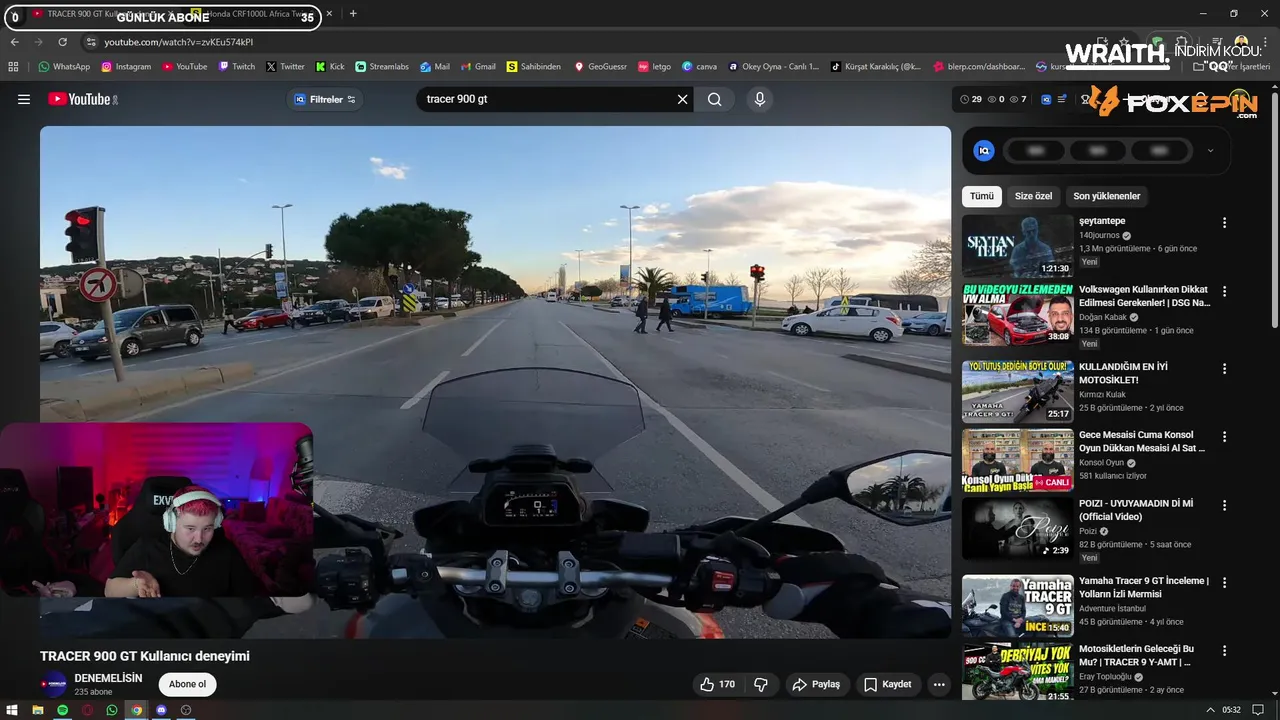Screen dimensions: 1280x720
Task: Start voice search with microphone icon
Action: pyautogui.click(x=759, y=99)
